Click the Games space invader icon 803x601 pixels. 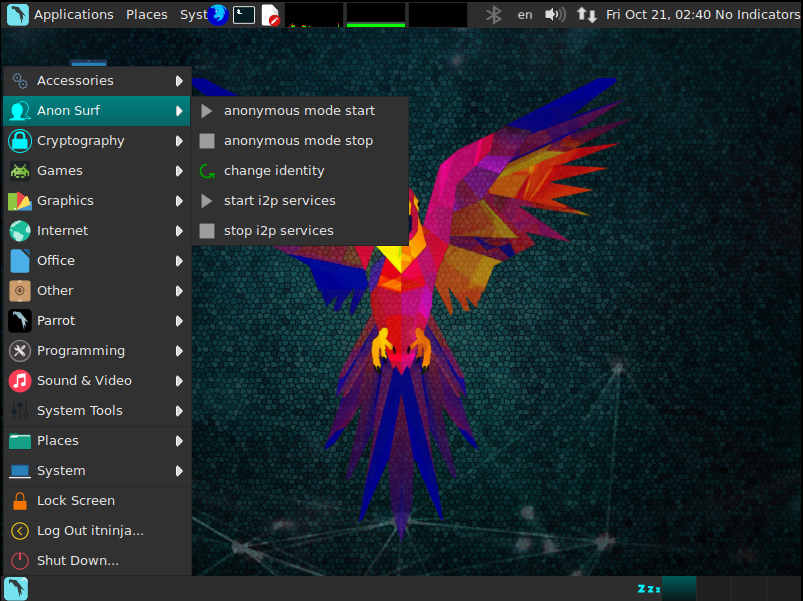click(20, 171)
